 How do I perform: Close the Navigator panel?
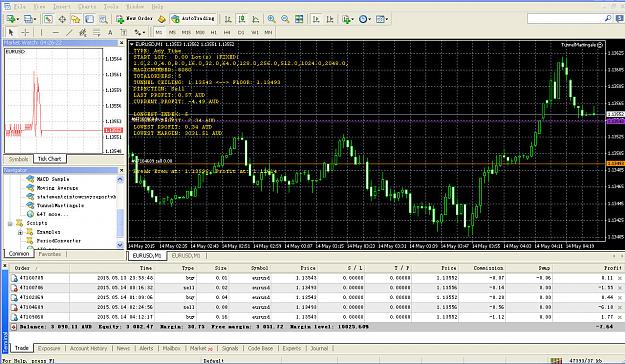coord(122,170)
